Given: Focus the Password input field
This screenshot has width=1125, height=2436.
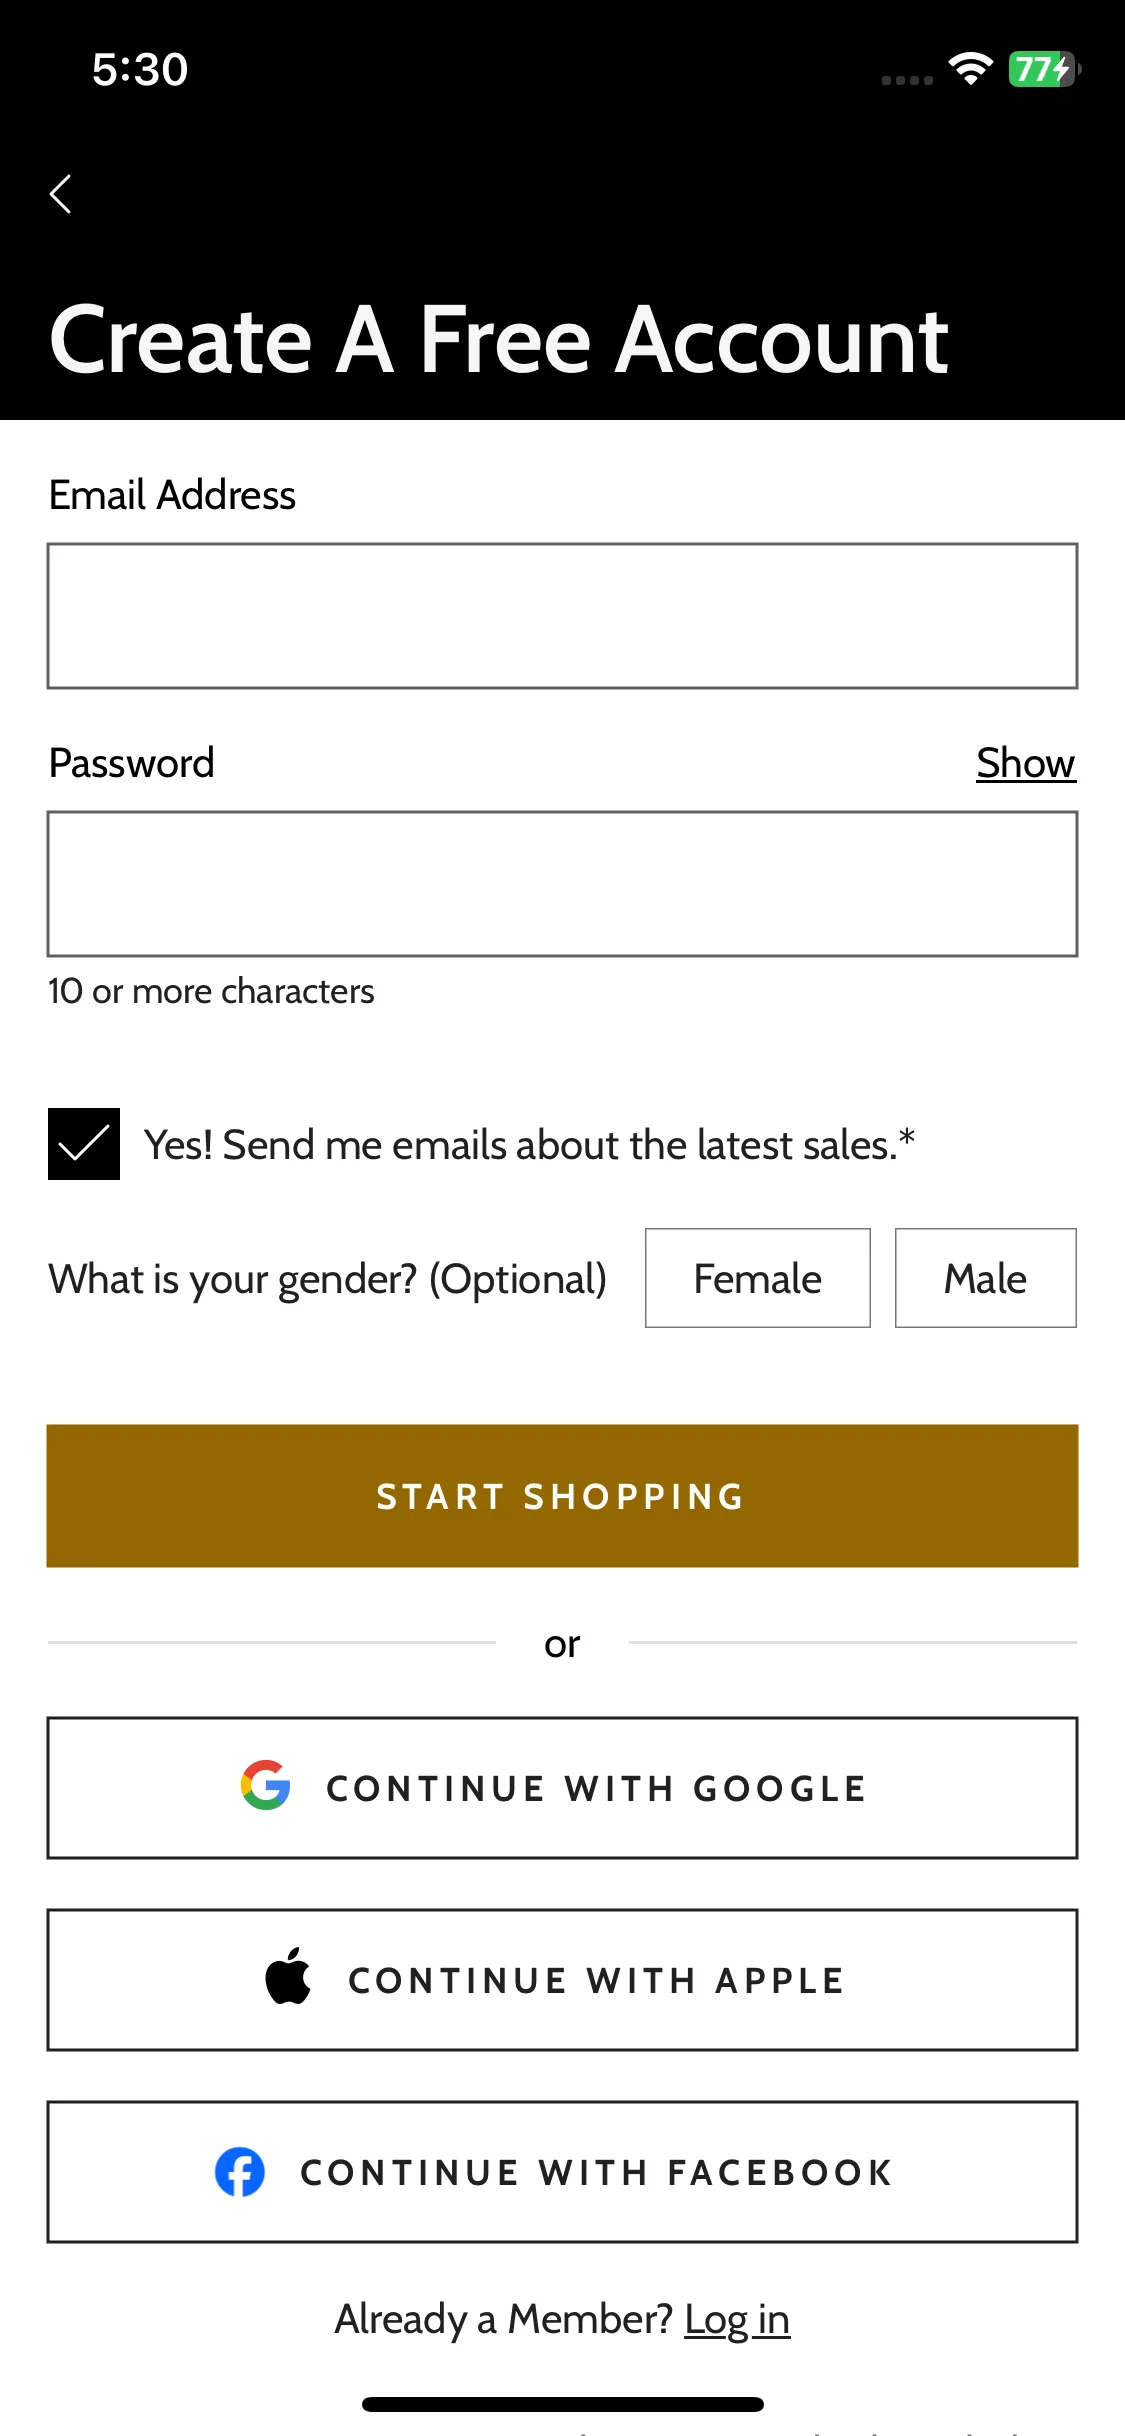Looking at the screenshot, I should 562,884.
